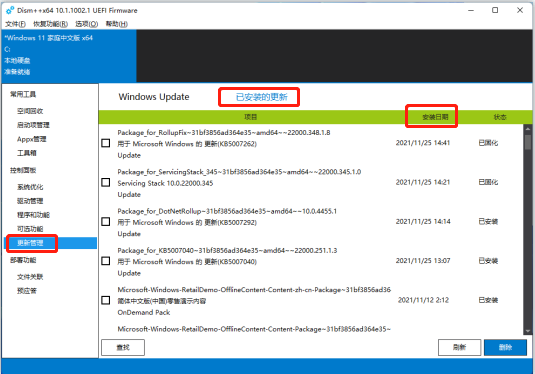Click the RetailDemo-OfflineContent-Content-zh-cn-Package name text
Viewport: 535px width, 374px height.
pos(254,290)
